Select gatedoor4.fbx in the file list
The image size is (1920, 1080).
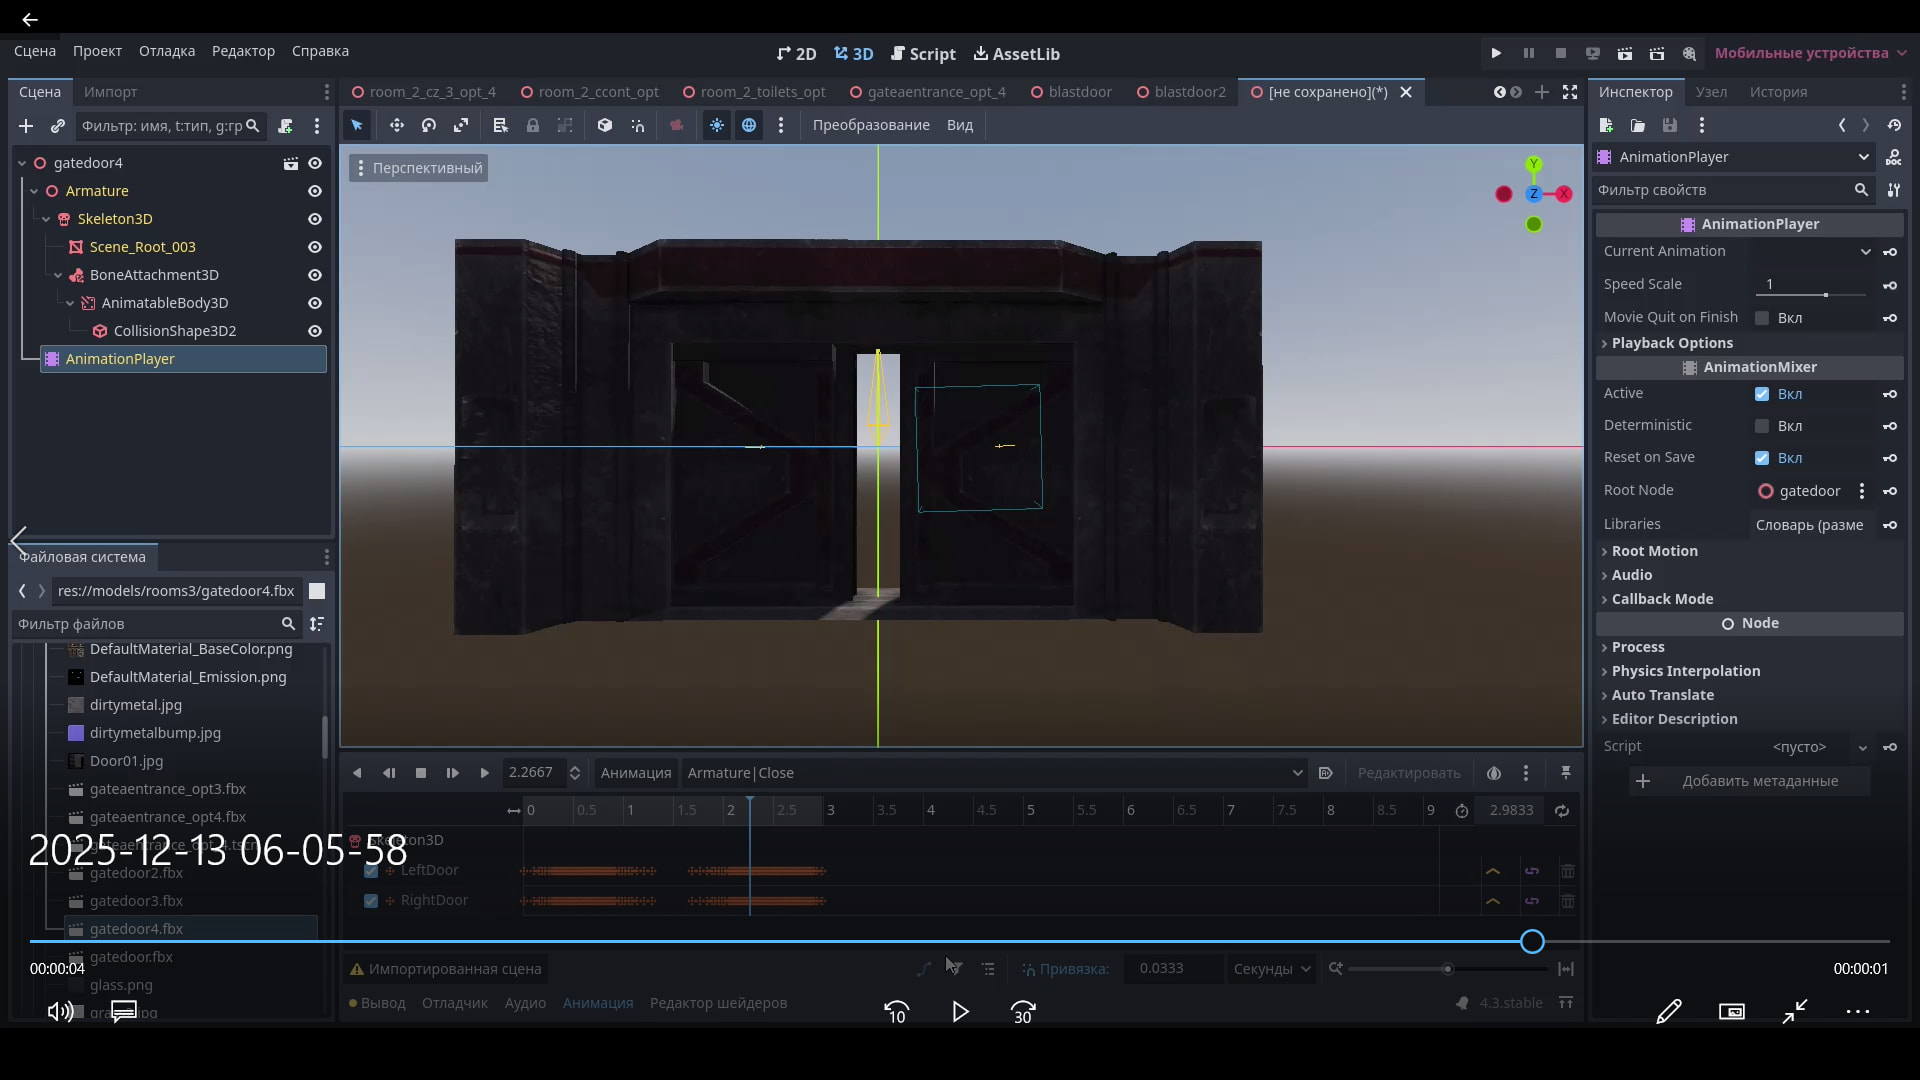pyautogui.click(x=136, y=929)
